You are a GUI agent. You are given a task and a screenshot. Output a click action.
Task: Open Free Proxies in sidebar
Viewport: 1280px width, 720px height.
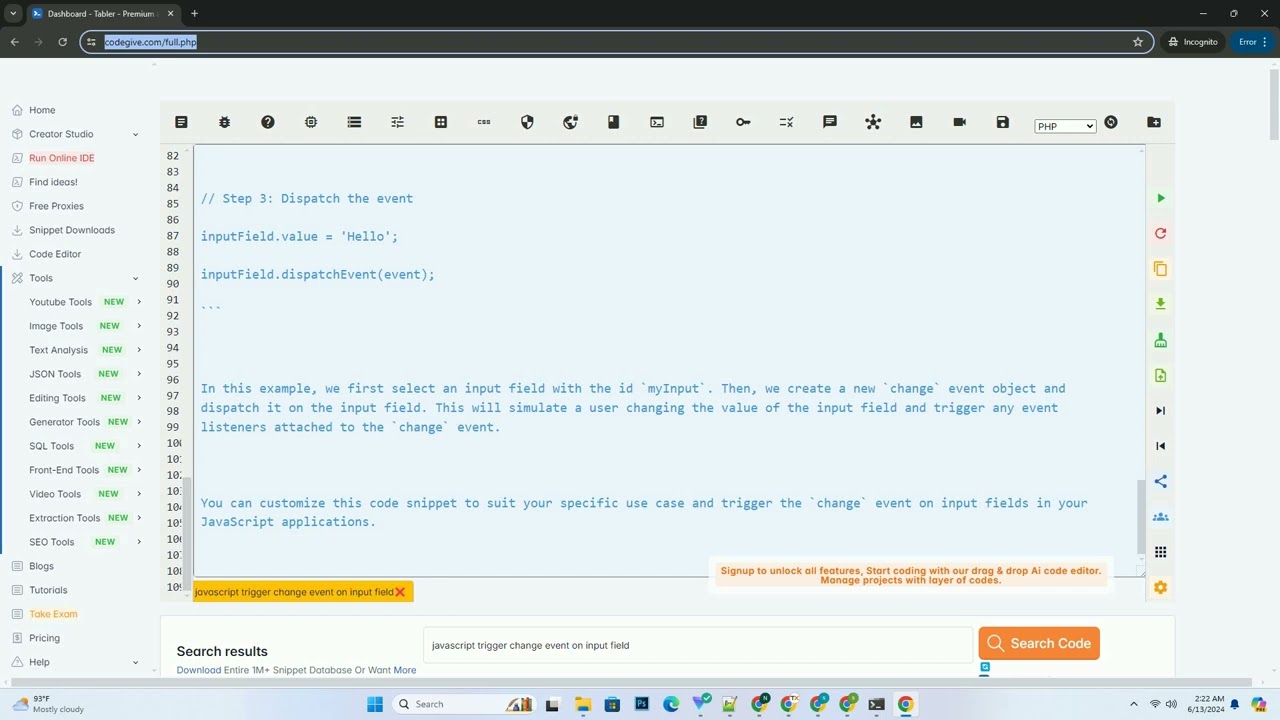[56, 206]
